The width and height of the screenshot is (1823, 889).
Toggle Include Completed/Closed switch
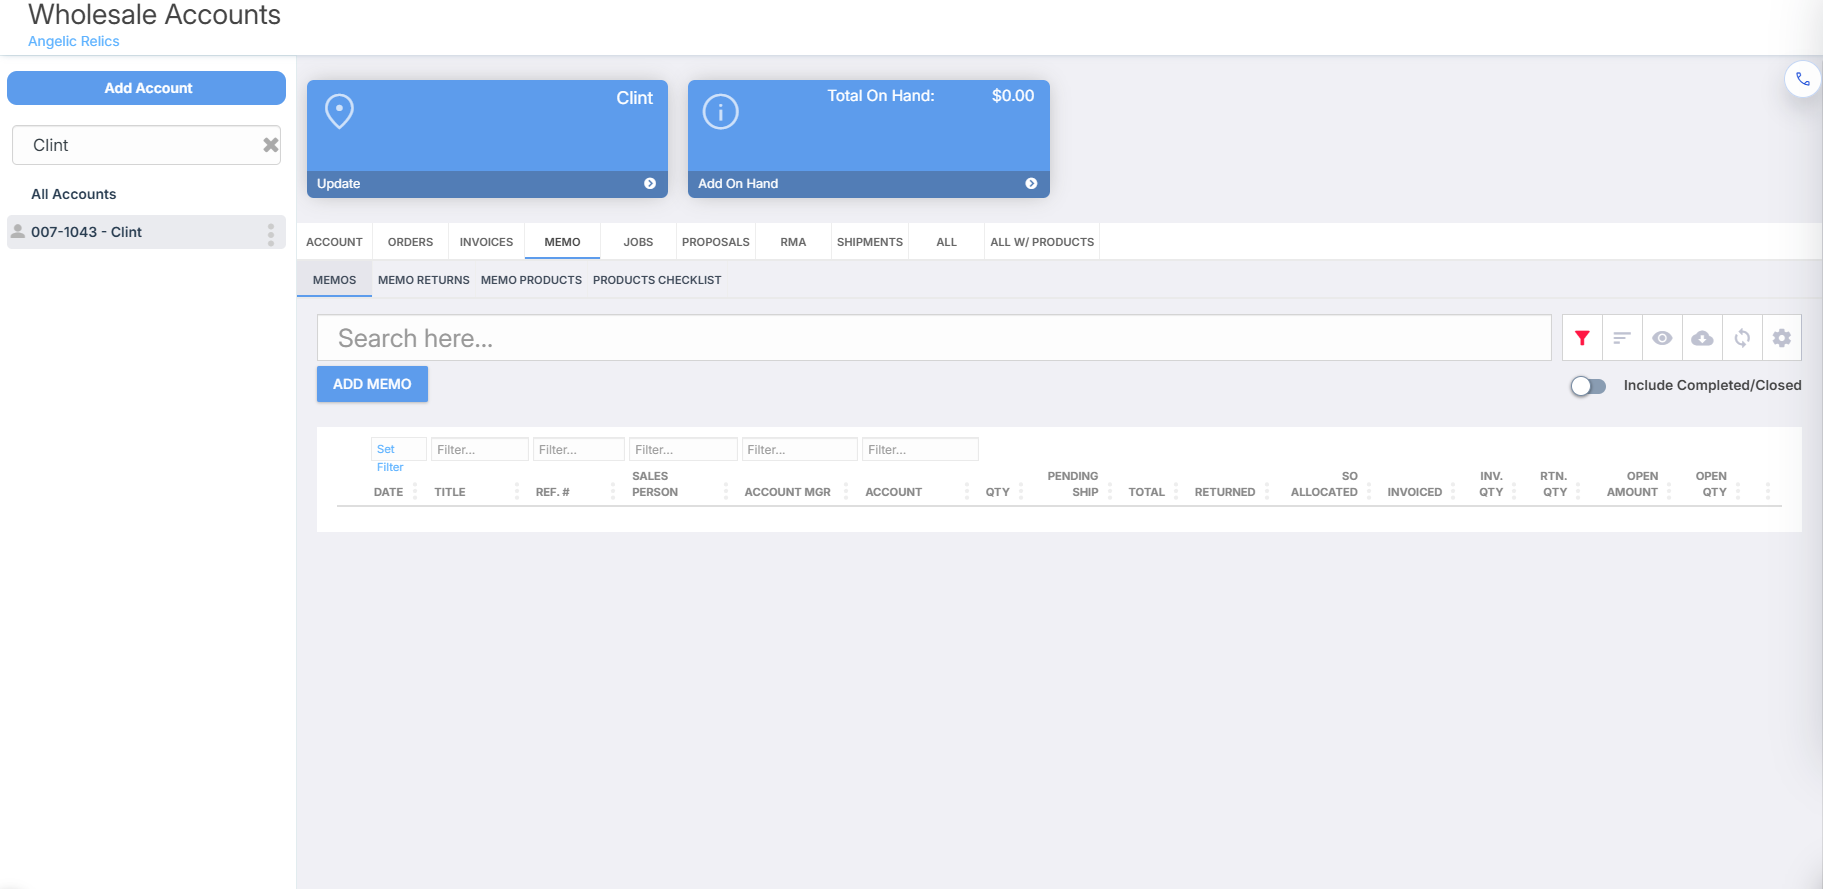pyautogui.click(x=1588, y=386)
